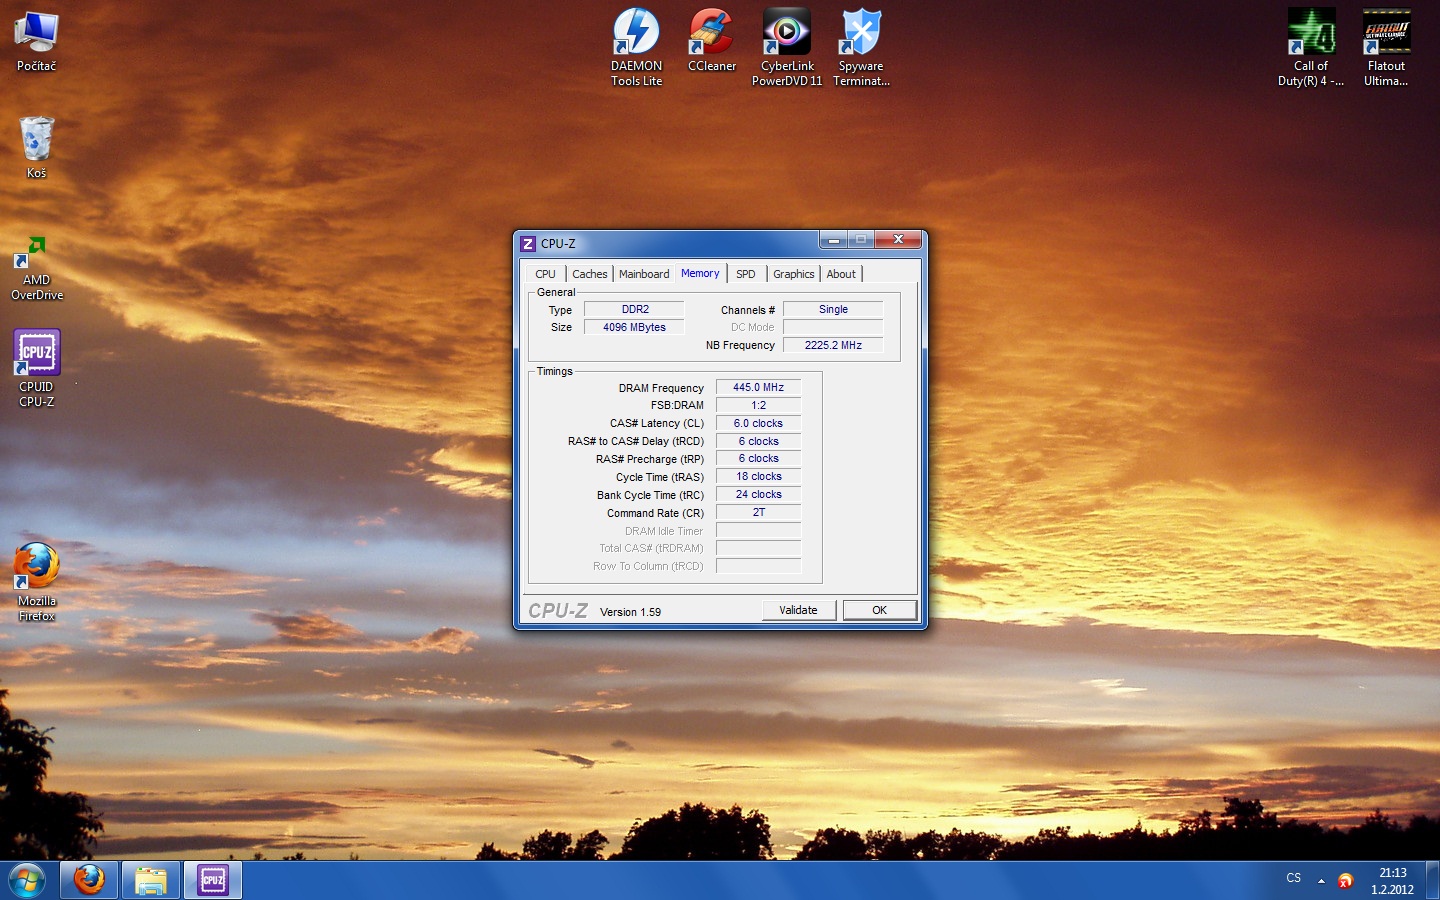Click the OK button in CPU-Z
Viewport: 1440px width, 900px height.
click(879, 610)
